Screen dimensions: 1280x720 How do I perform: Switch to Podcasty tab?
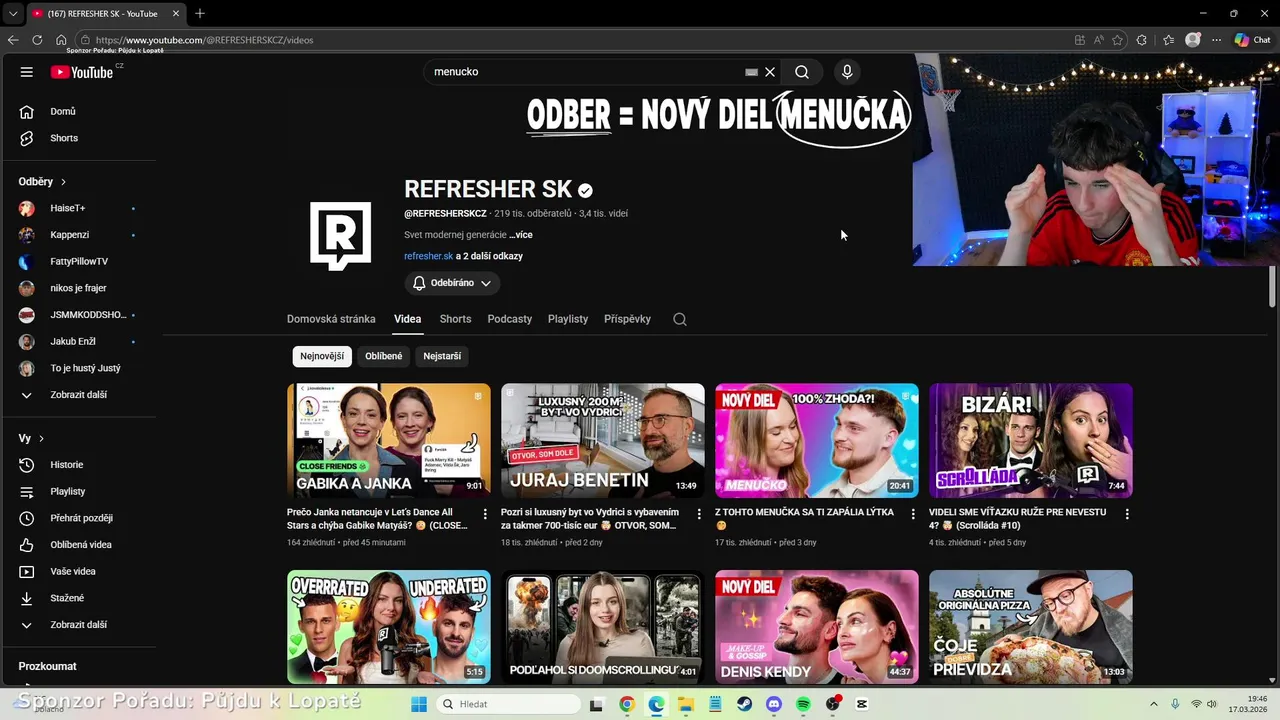pyautogui.click(x=510, y=319)
